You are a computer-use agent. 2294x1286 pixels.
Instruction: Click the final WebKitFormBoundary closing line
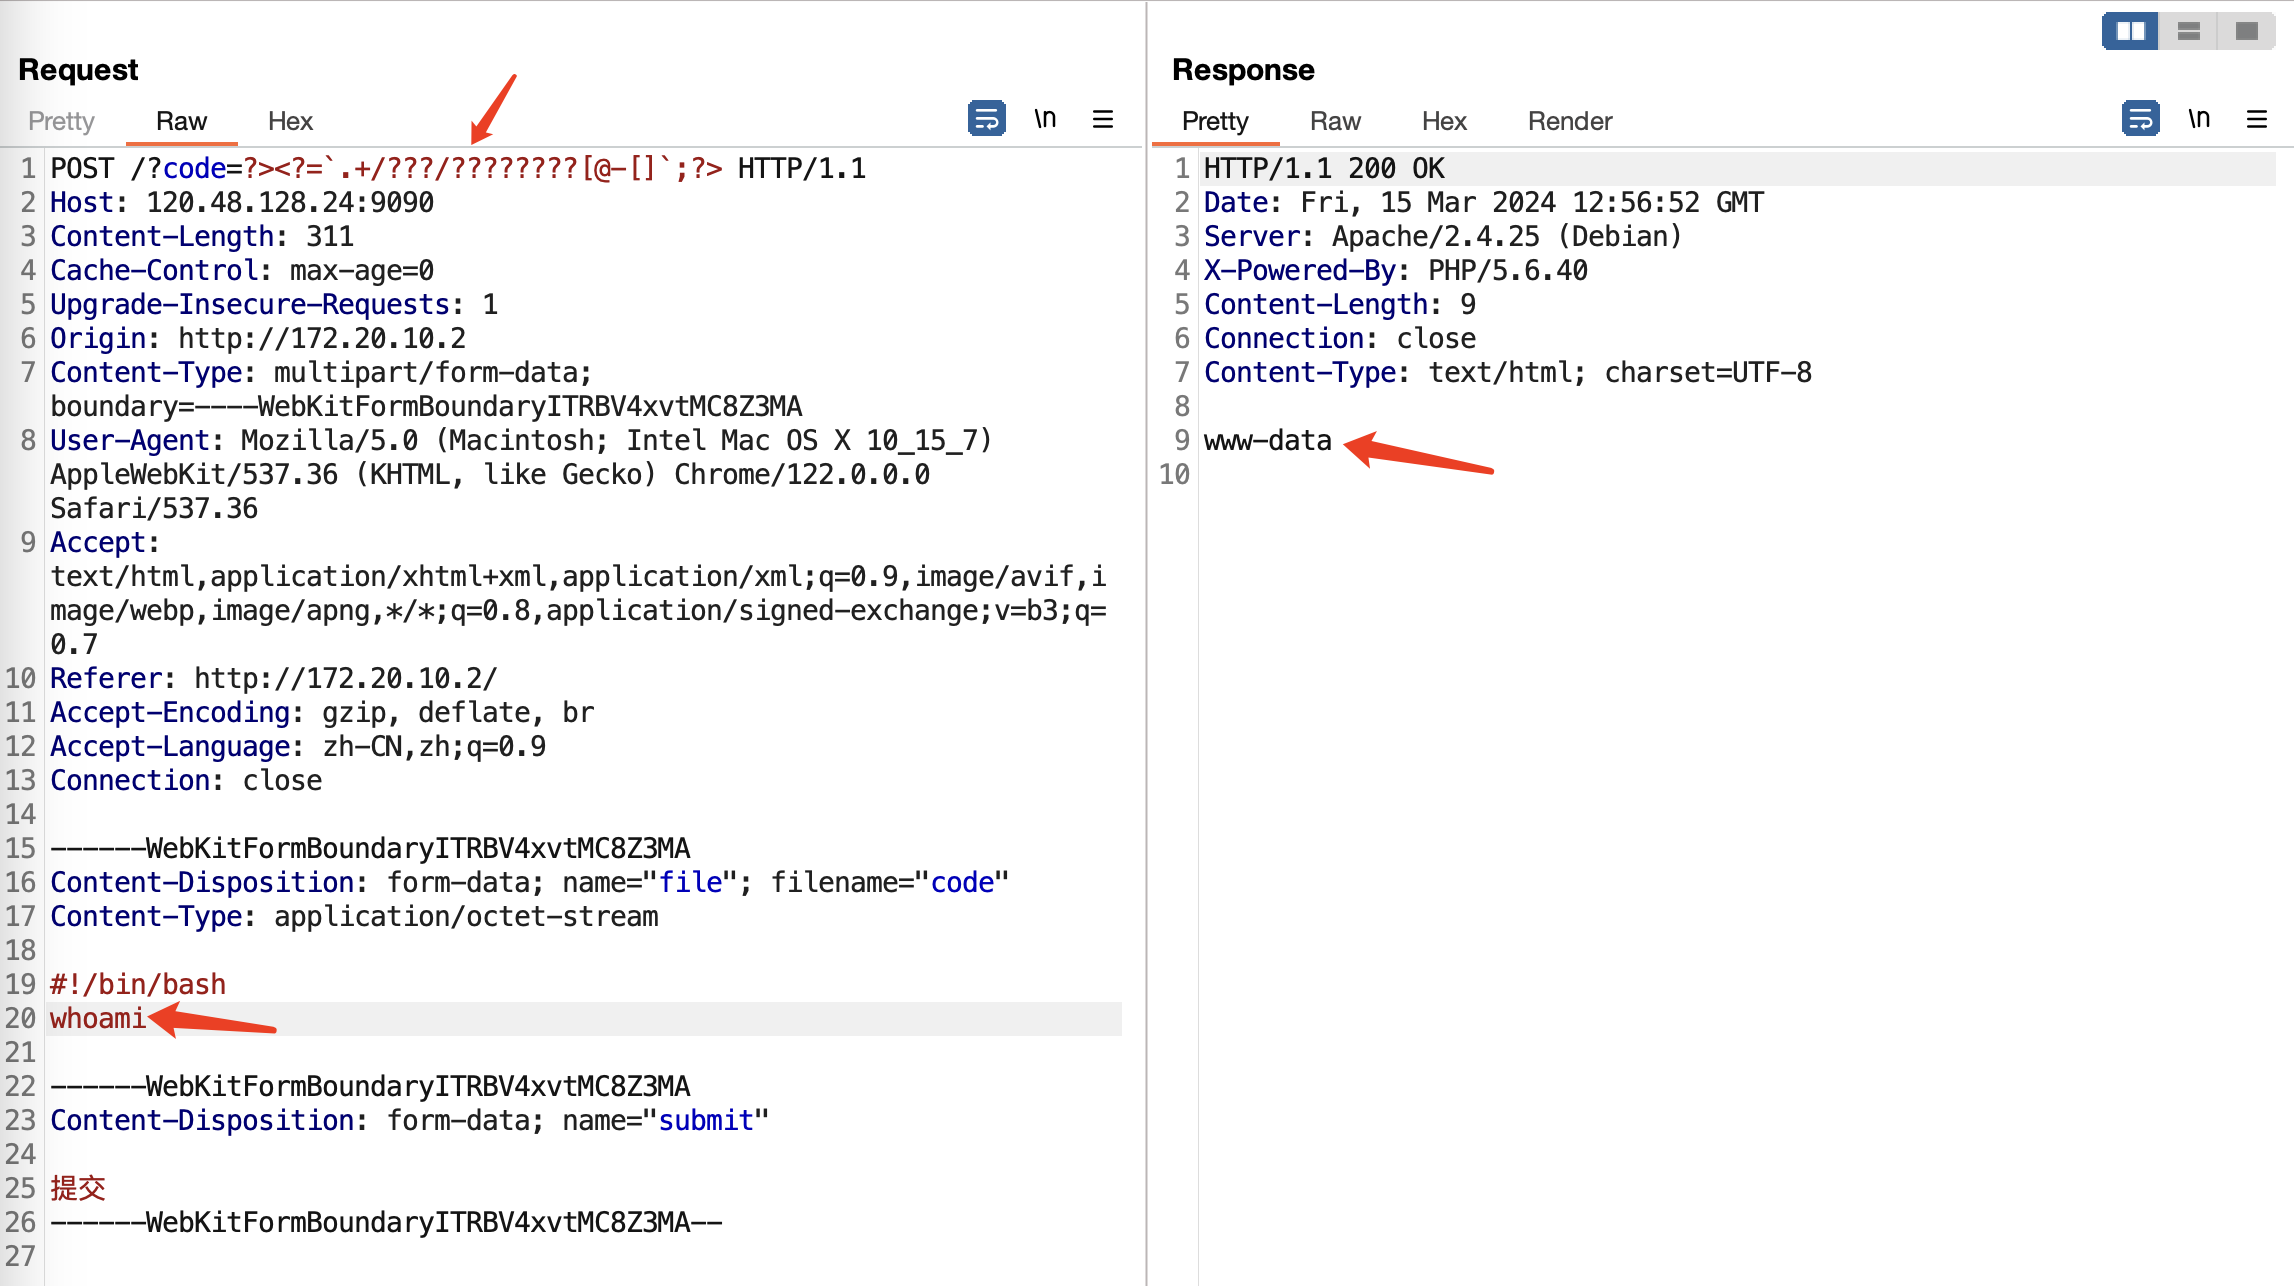point(386,1222)
